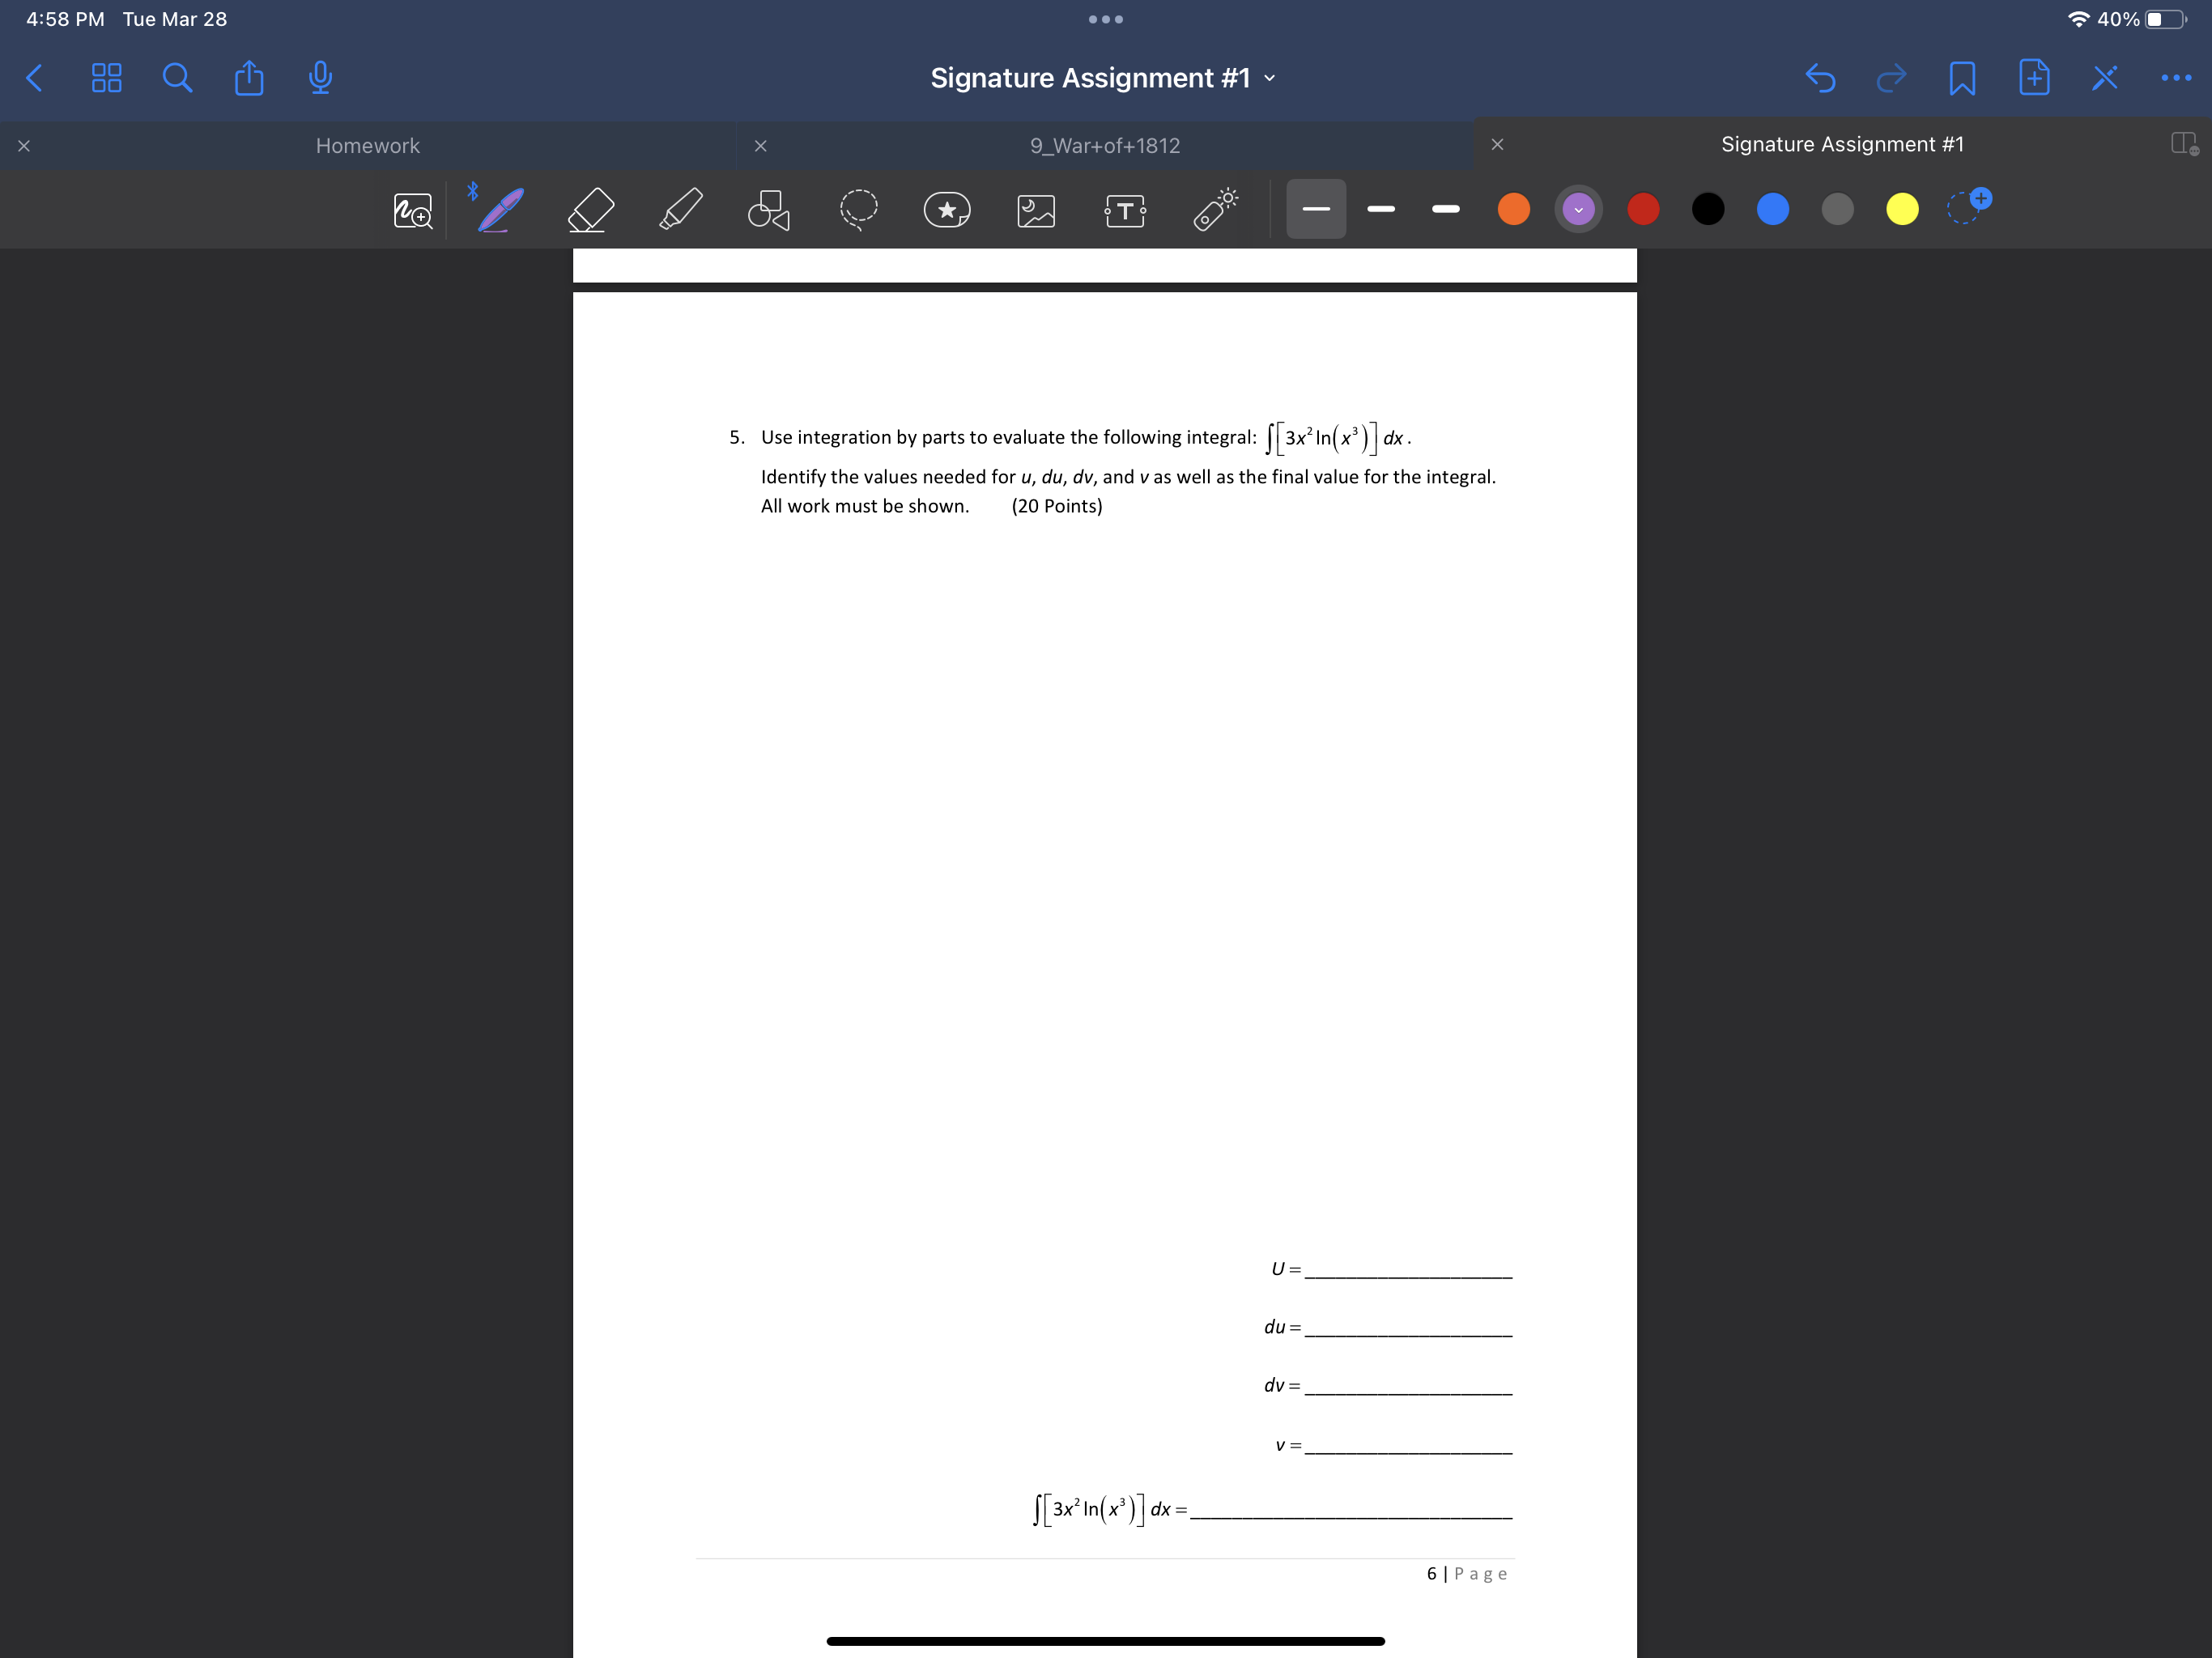
Task: Select the Lasso tool
Action: (858, 210)
